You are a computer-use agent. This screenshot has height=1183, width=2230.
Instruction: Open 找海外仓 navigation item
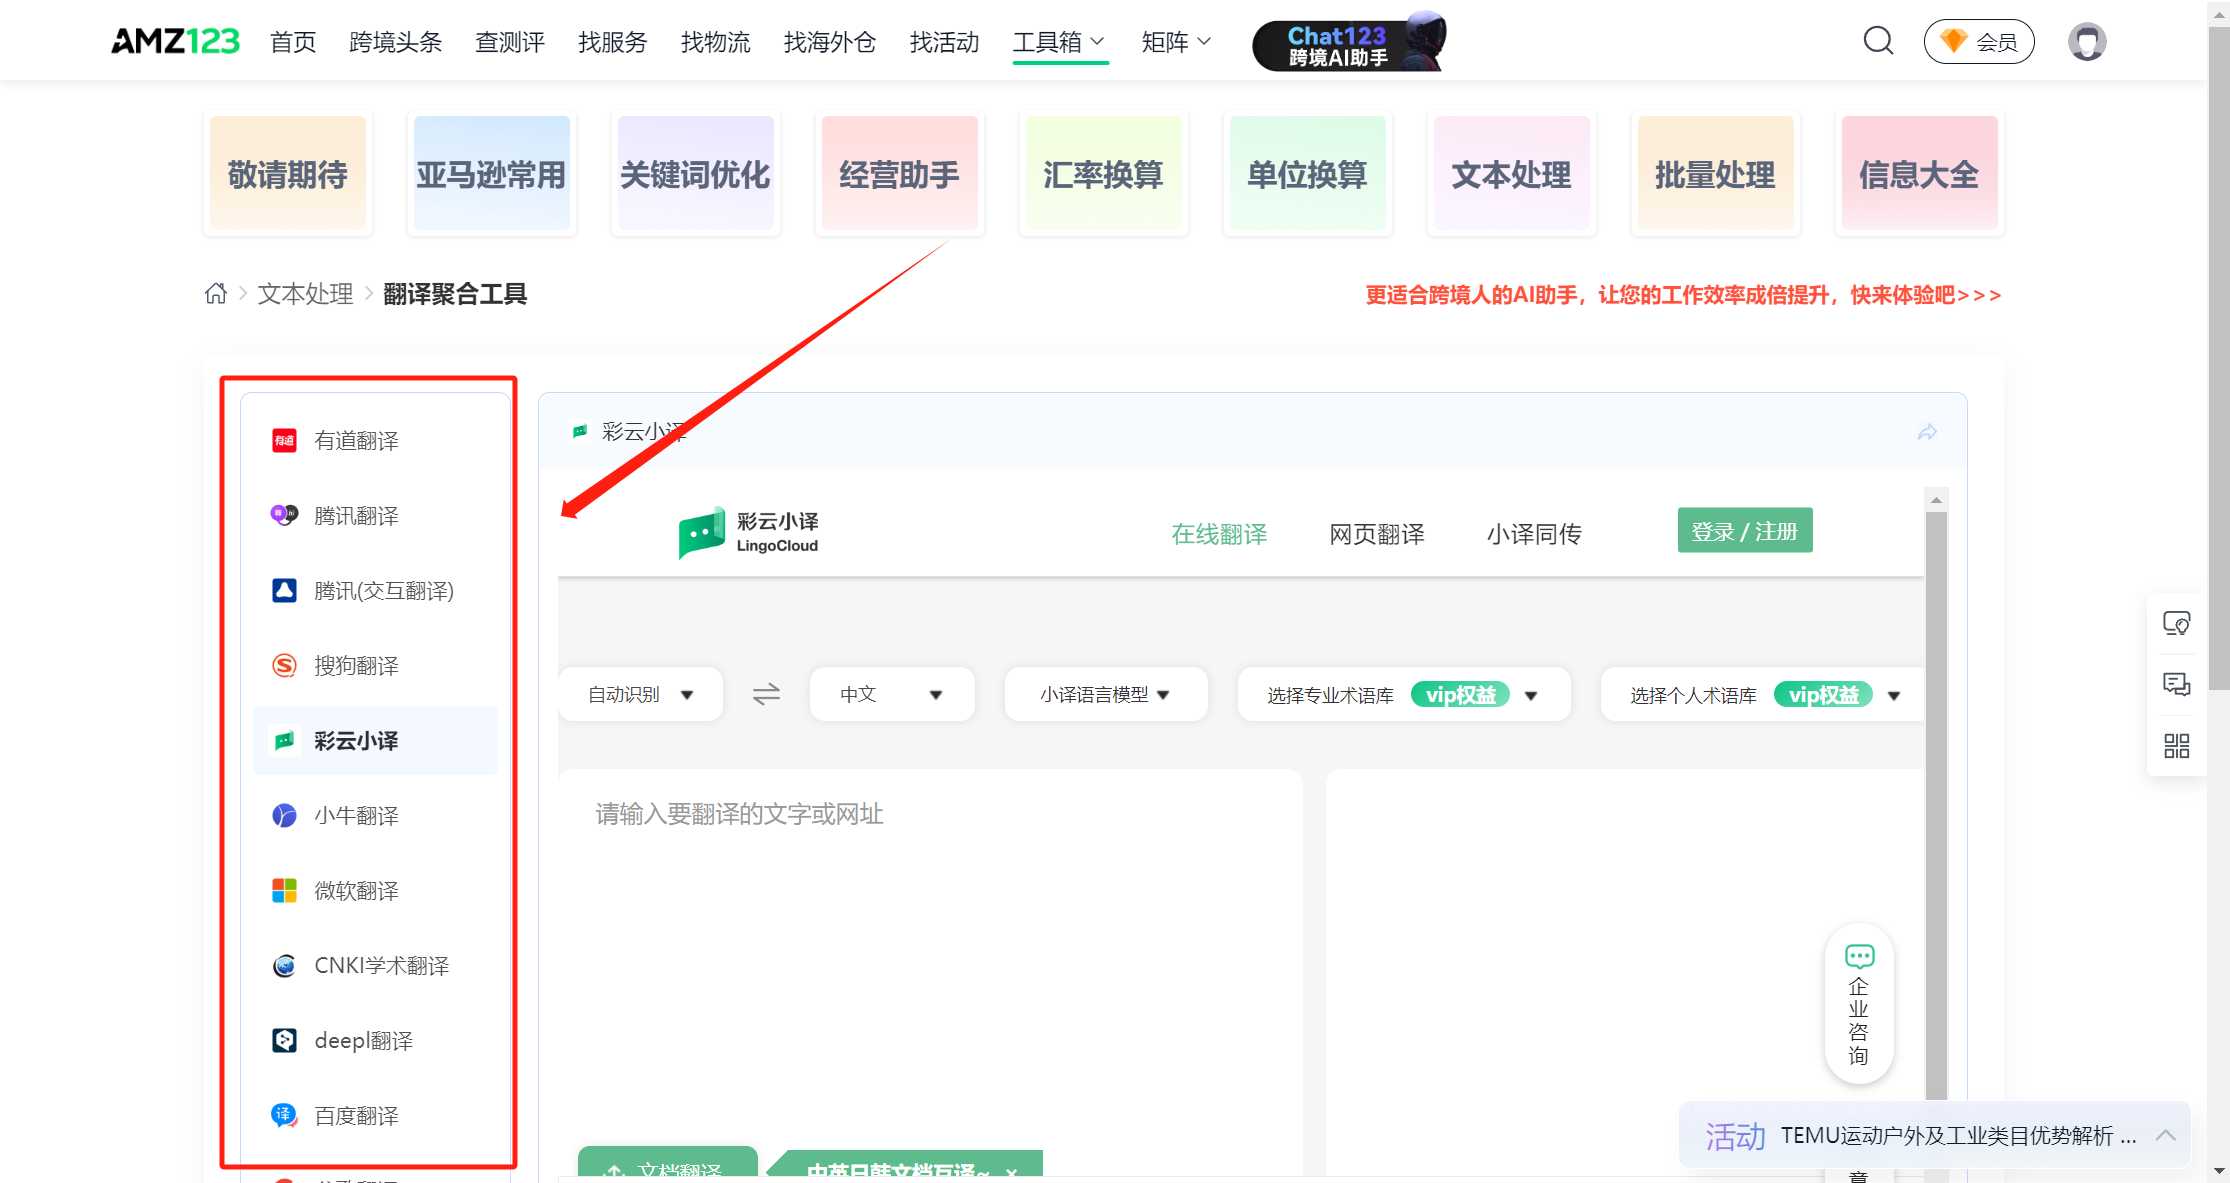(x=830, y=42)
